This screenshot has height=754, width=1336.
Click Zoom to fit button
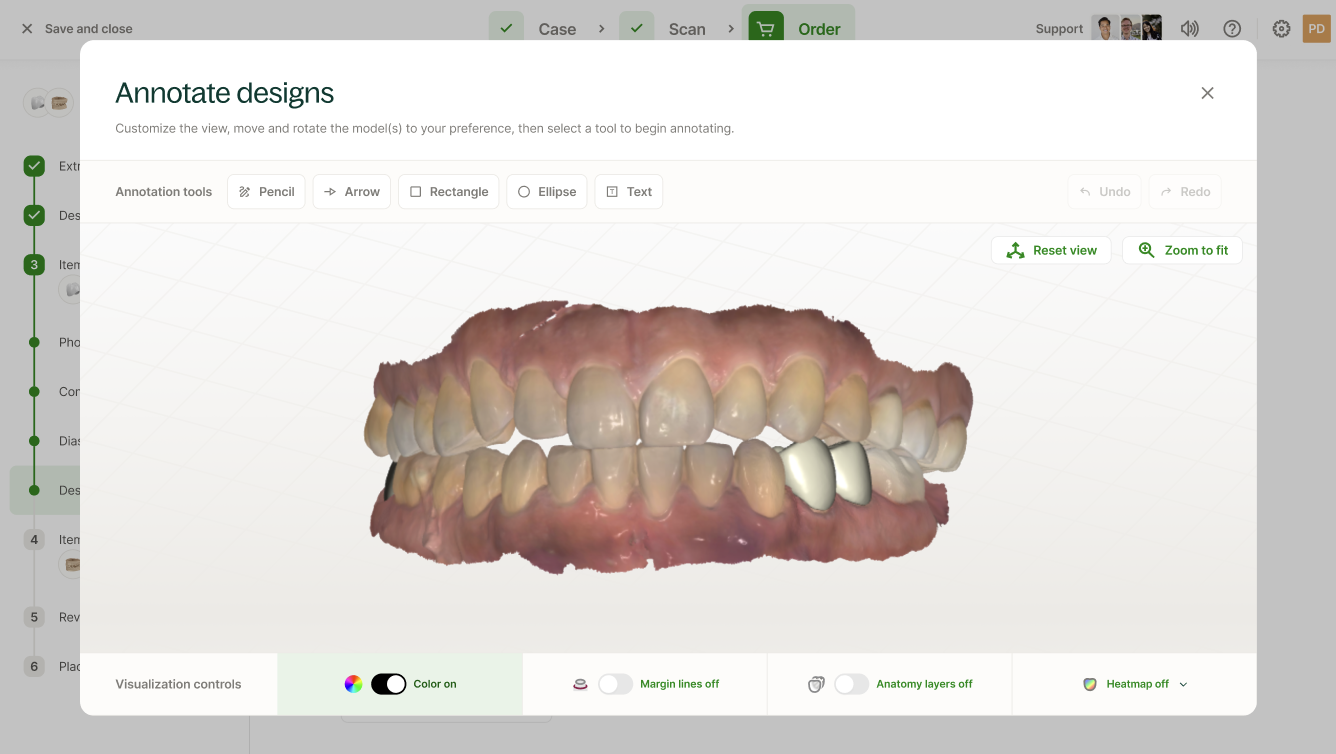1182,251
